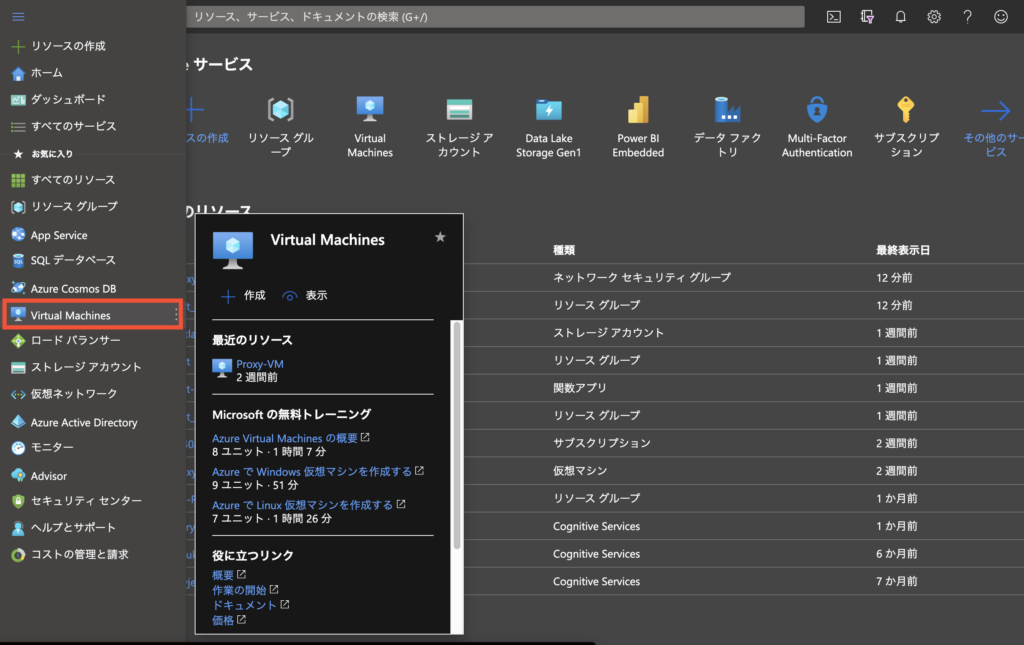
Task: Open Azure で Linux 仮想マシンを作成する link
Action: 302,505
